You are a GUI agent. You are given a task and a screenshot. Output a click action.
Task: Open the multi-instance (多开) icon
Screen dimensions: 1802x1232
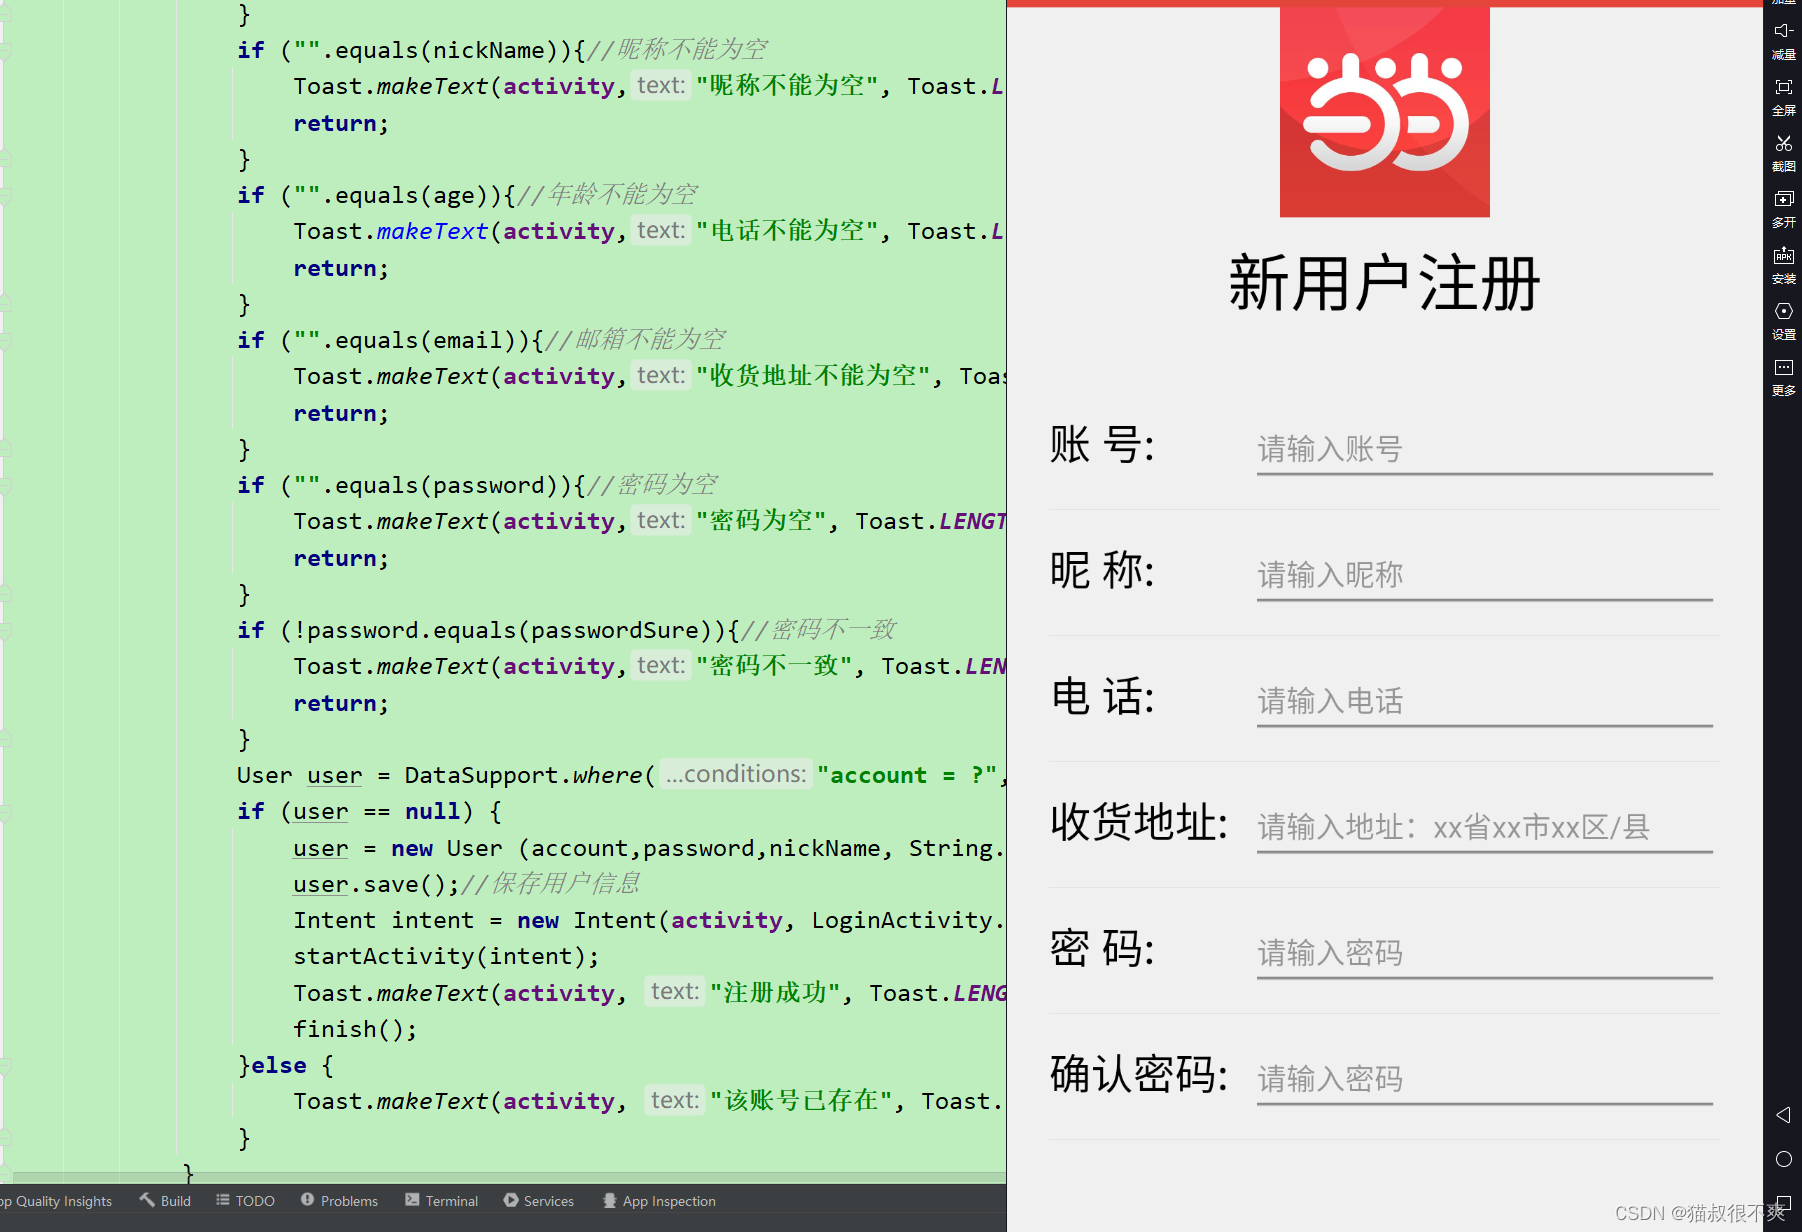click(1783, 199)
